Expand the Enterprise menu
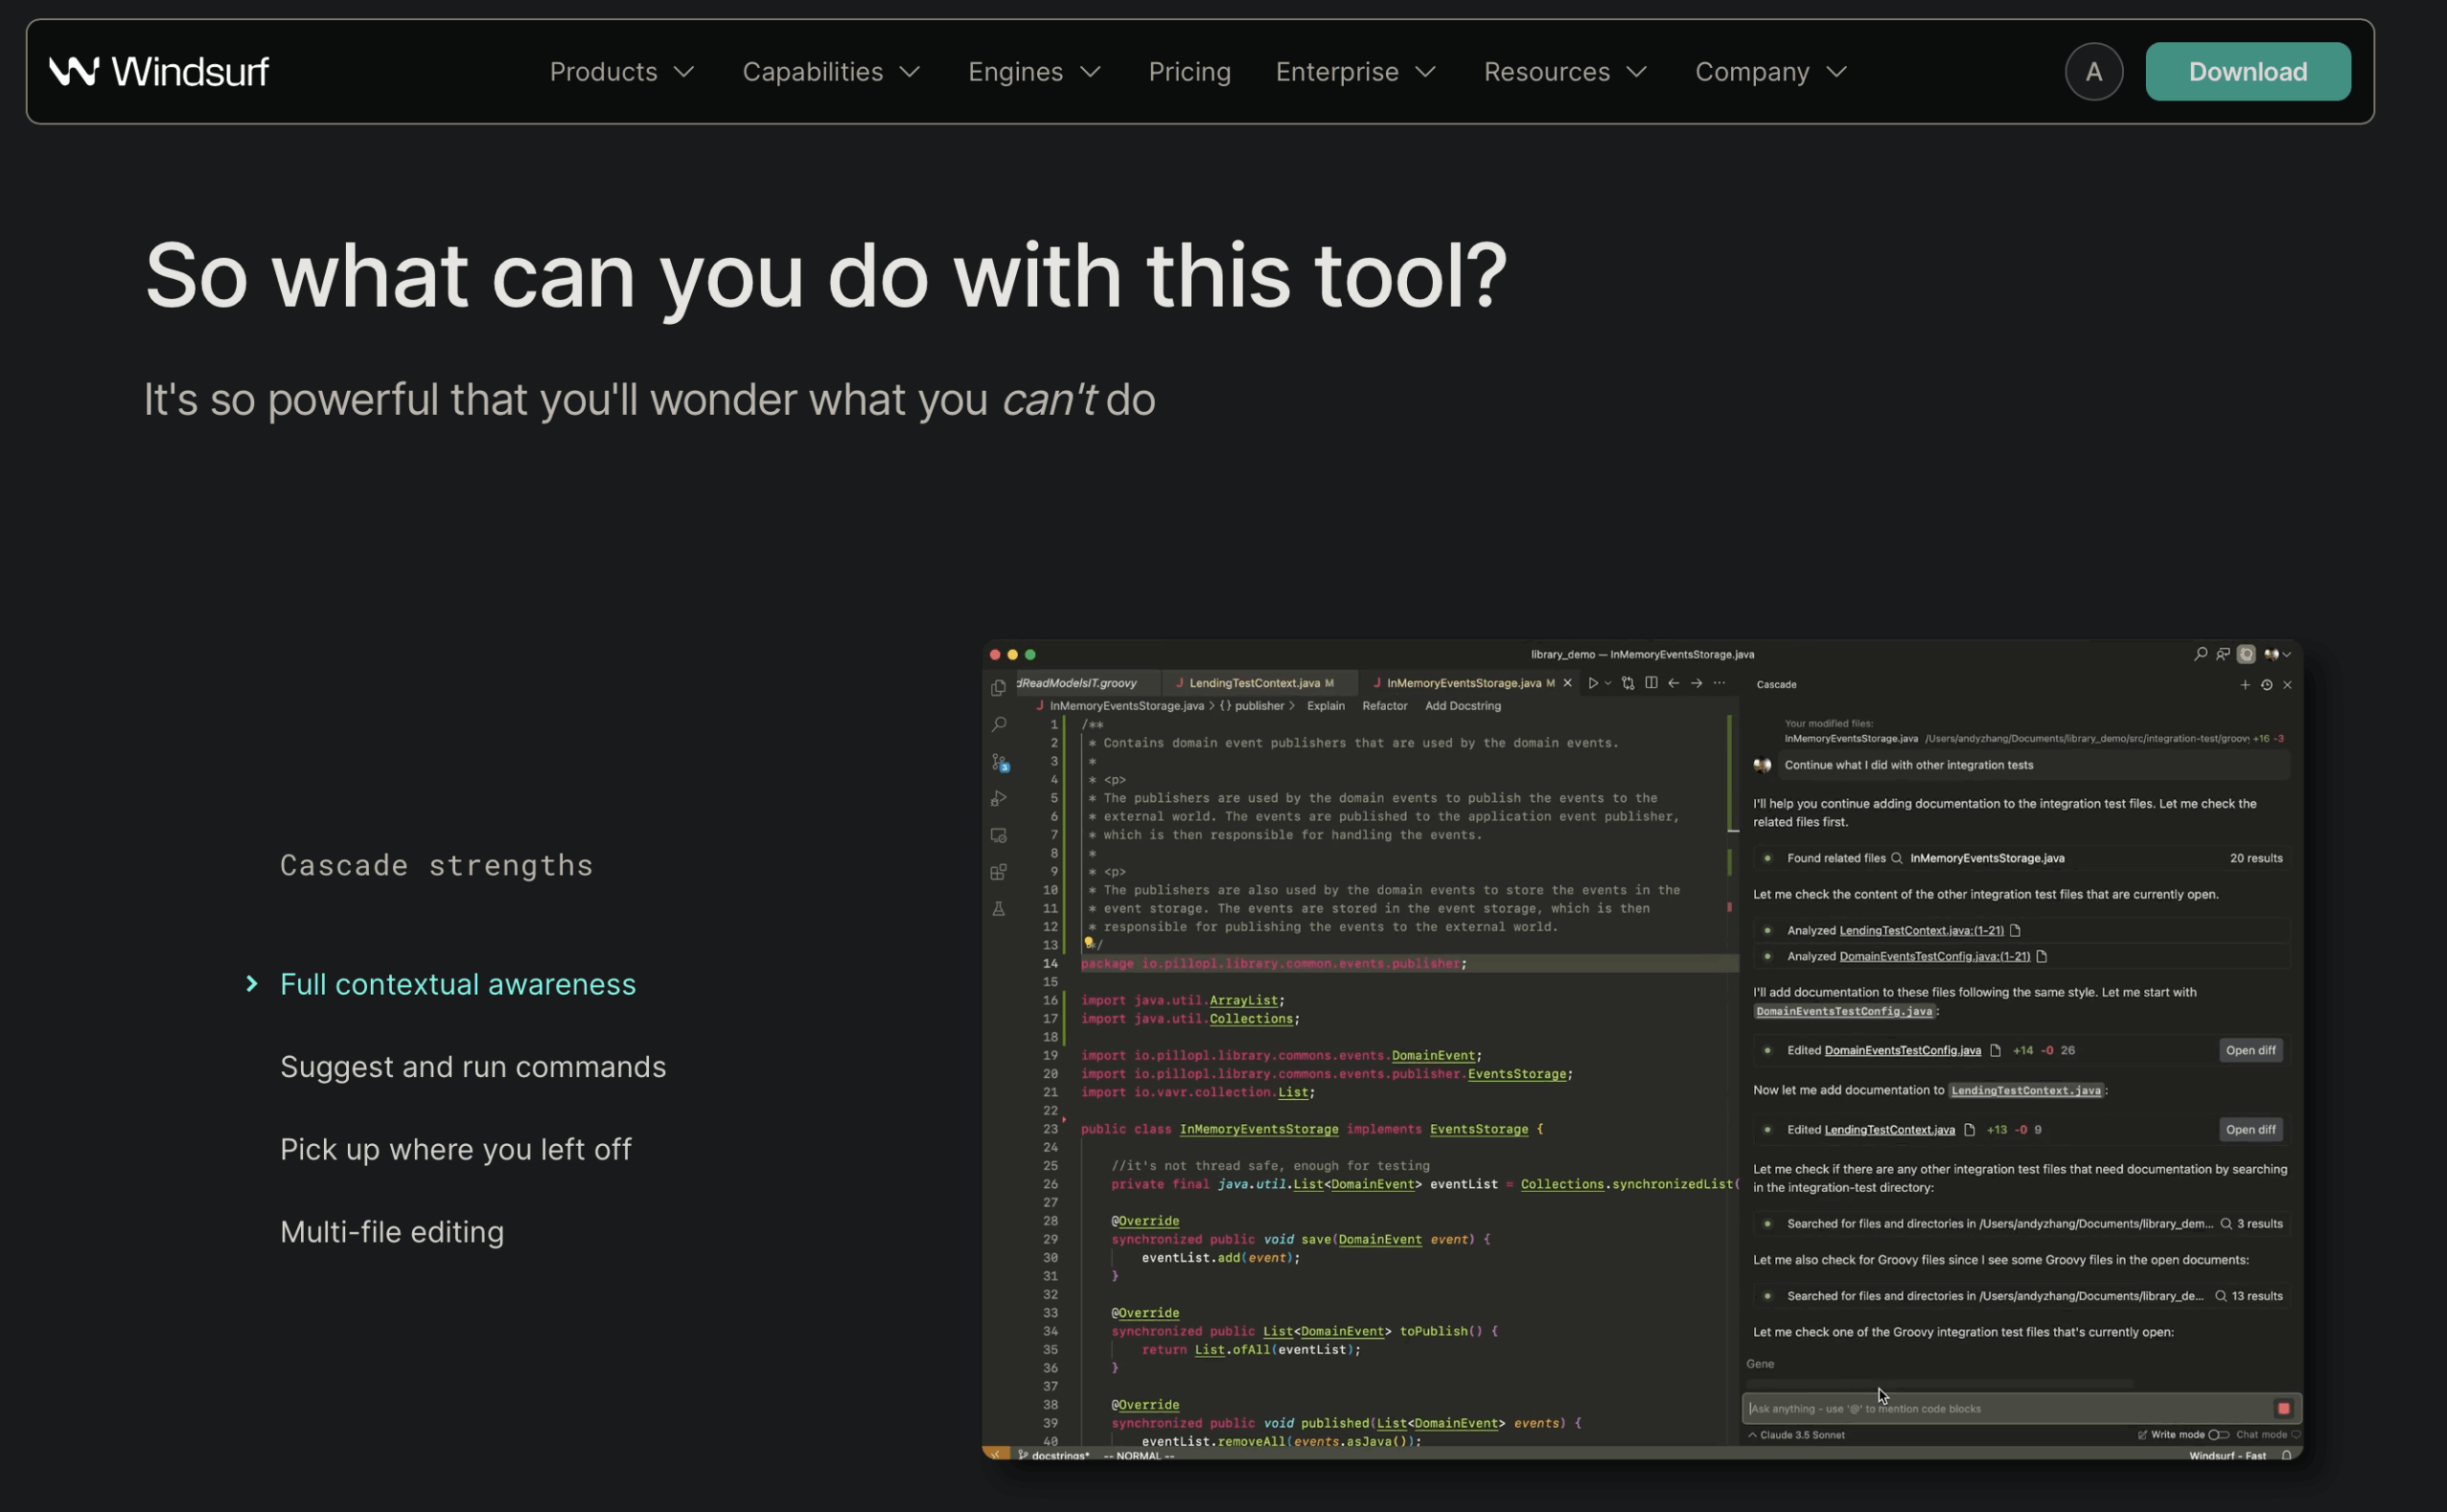The image size is (2447, 1512). pos(1356,72)
